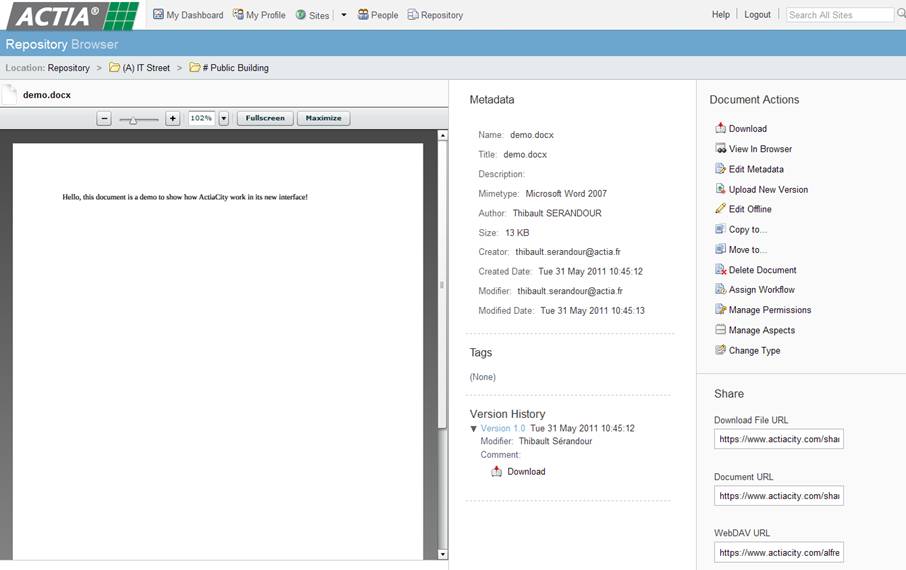The height and width of the screenshot is (570, 906).
Task: Click the zoom in plus button
Action: point(172,118)
